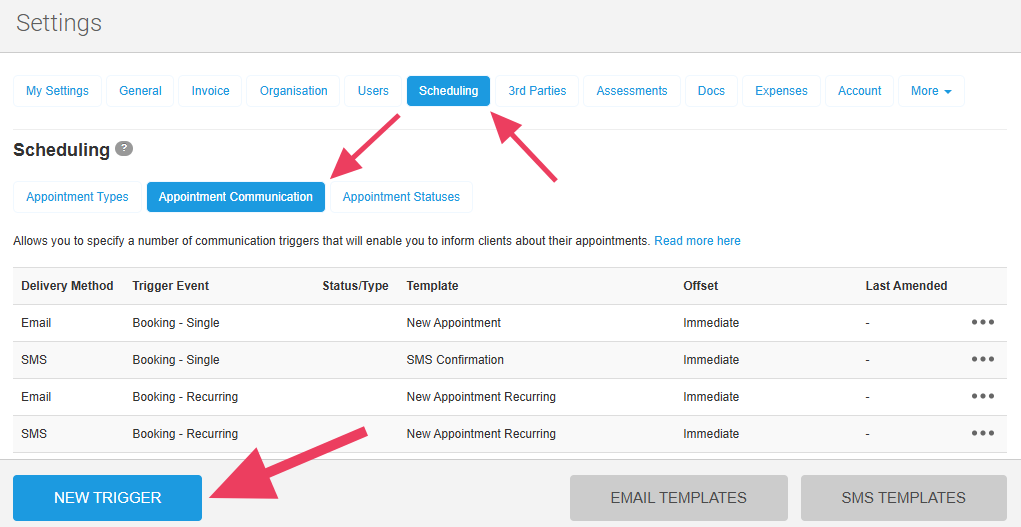Click Booking - Recurring in the SMS row
The width and height of the screenshot is (1021, 527).
coord(185,434)
